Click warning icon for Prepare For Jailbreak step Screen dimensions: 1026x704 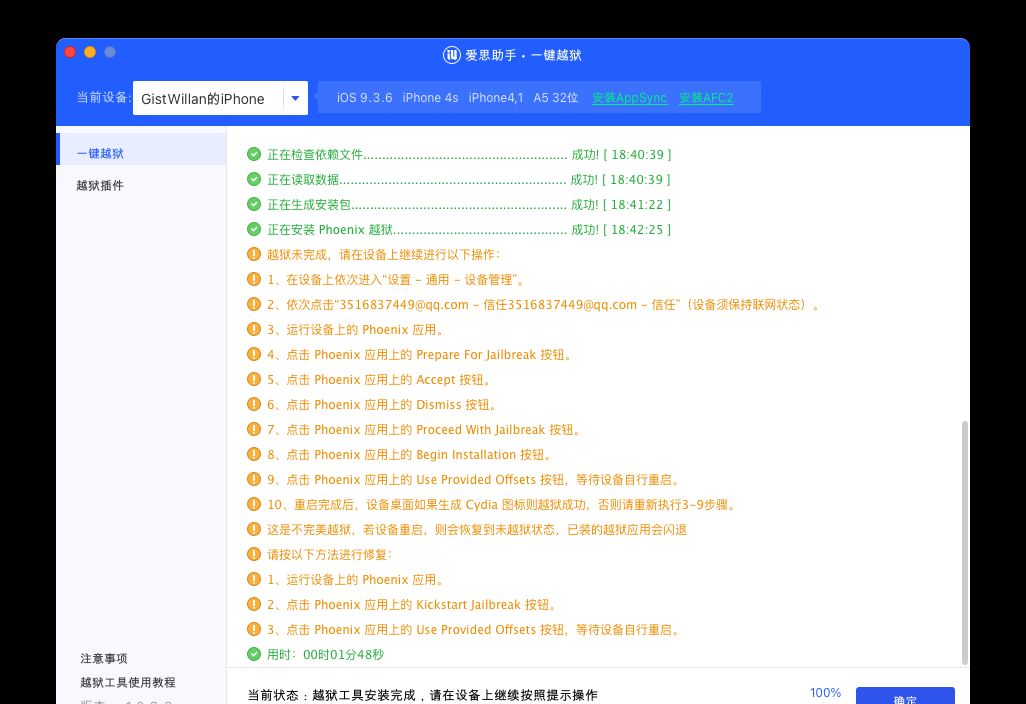point(254,354)
